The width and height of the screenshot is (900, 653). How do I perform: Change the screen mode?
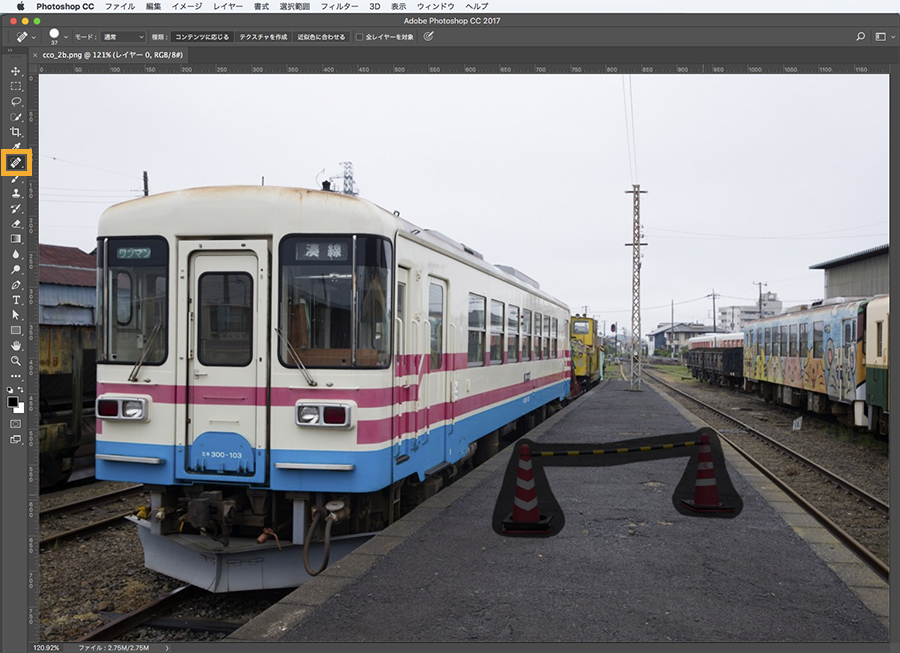(x=15, y=440)
